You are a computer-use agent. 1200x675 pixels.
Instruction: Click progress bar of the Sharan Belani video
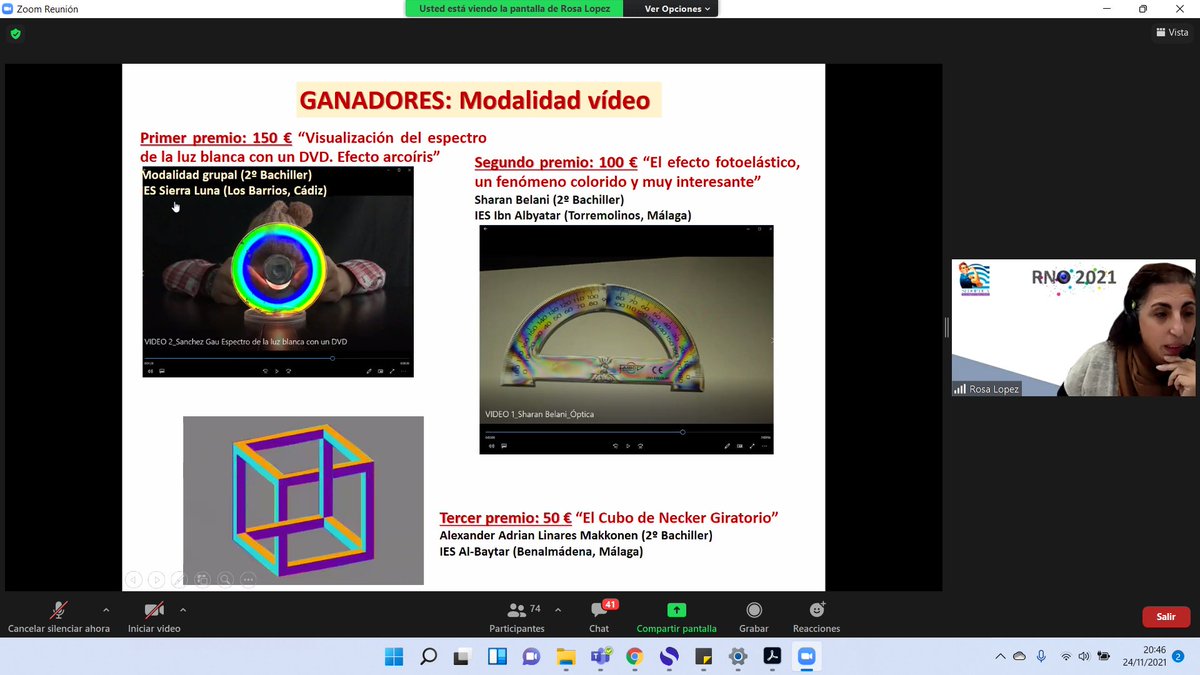click(x=626, y=432)
